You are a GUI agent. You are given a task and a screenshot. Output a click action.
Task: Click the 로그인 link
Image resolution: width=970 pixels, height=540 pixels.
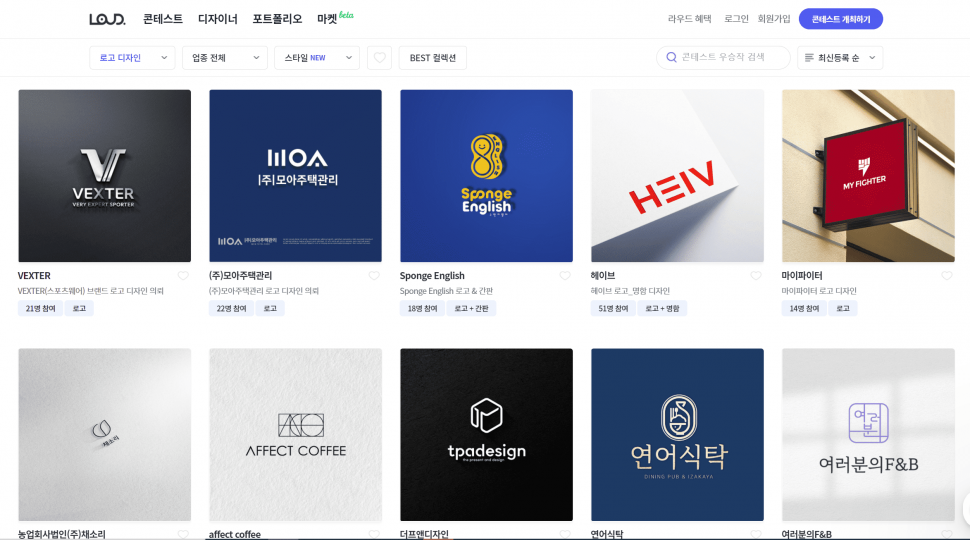pos(736,19)
